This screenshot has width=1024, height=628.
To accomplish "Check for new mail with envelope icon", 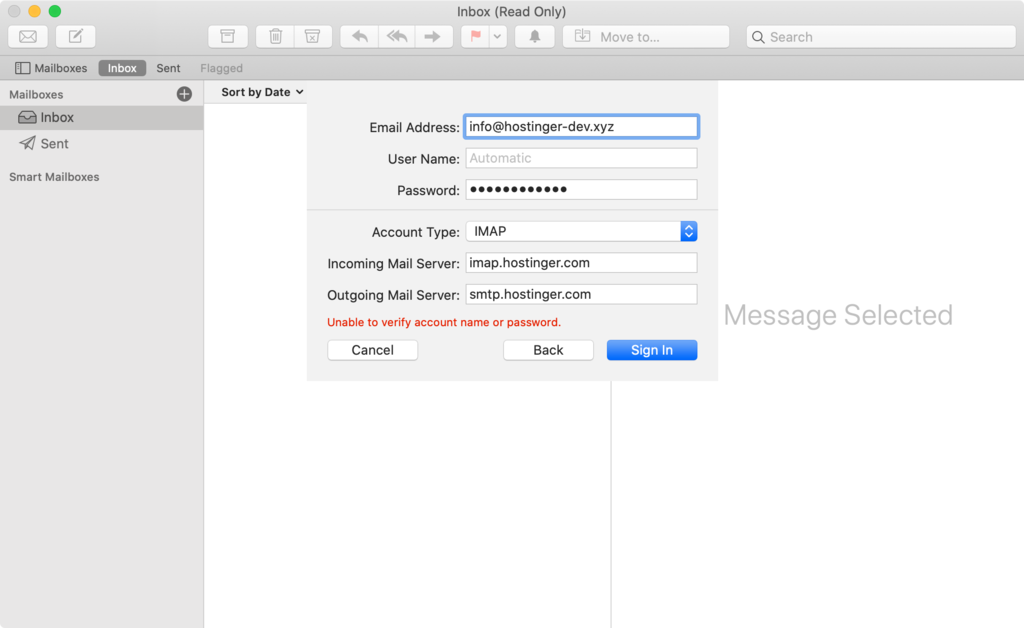I will pos(27,36).
